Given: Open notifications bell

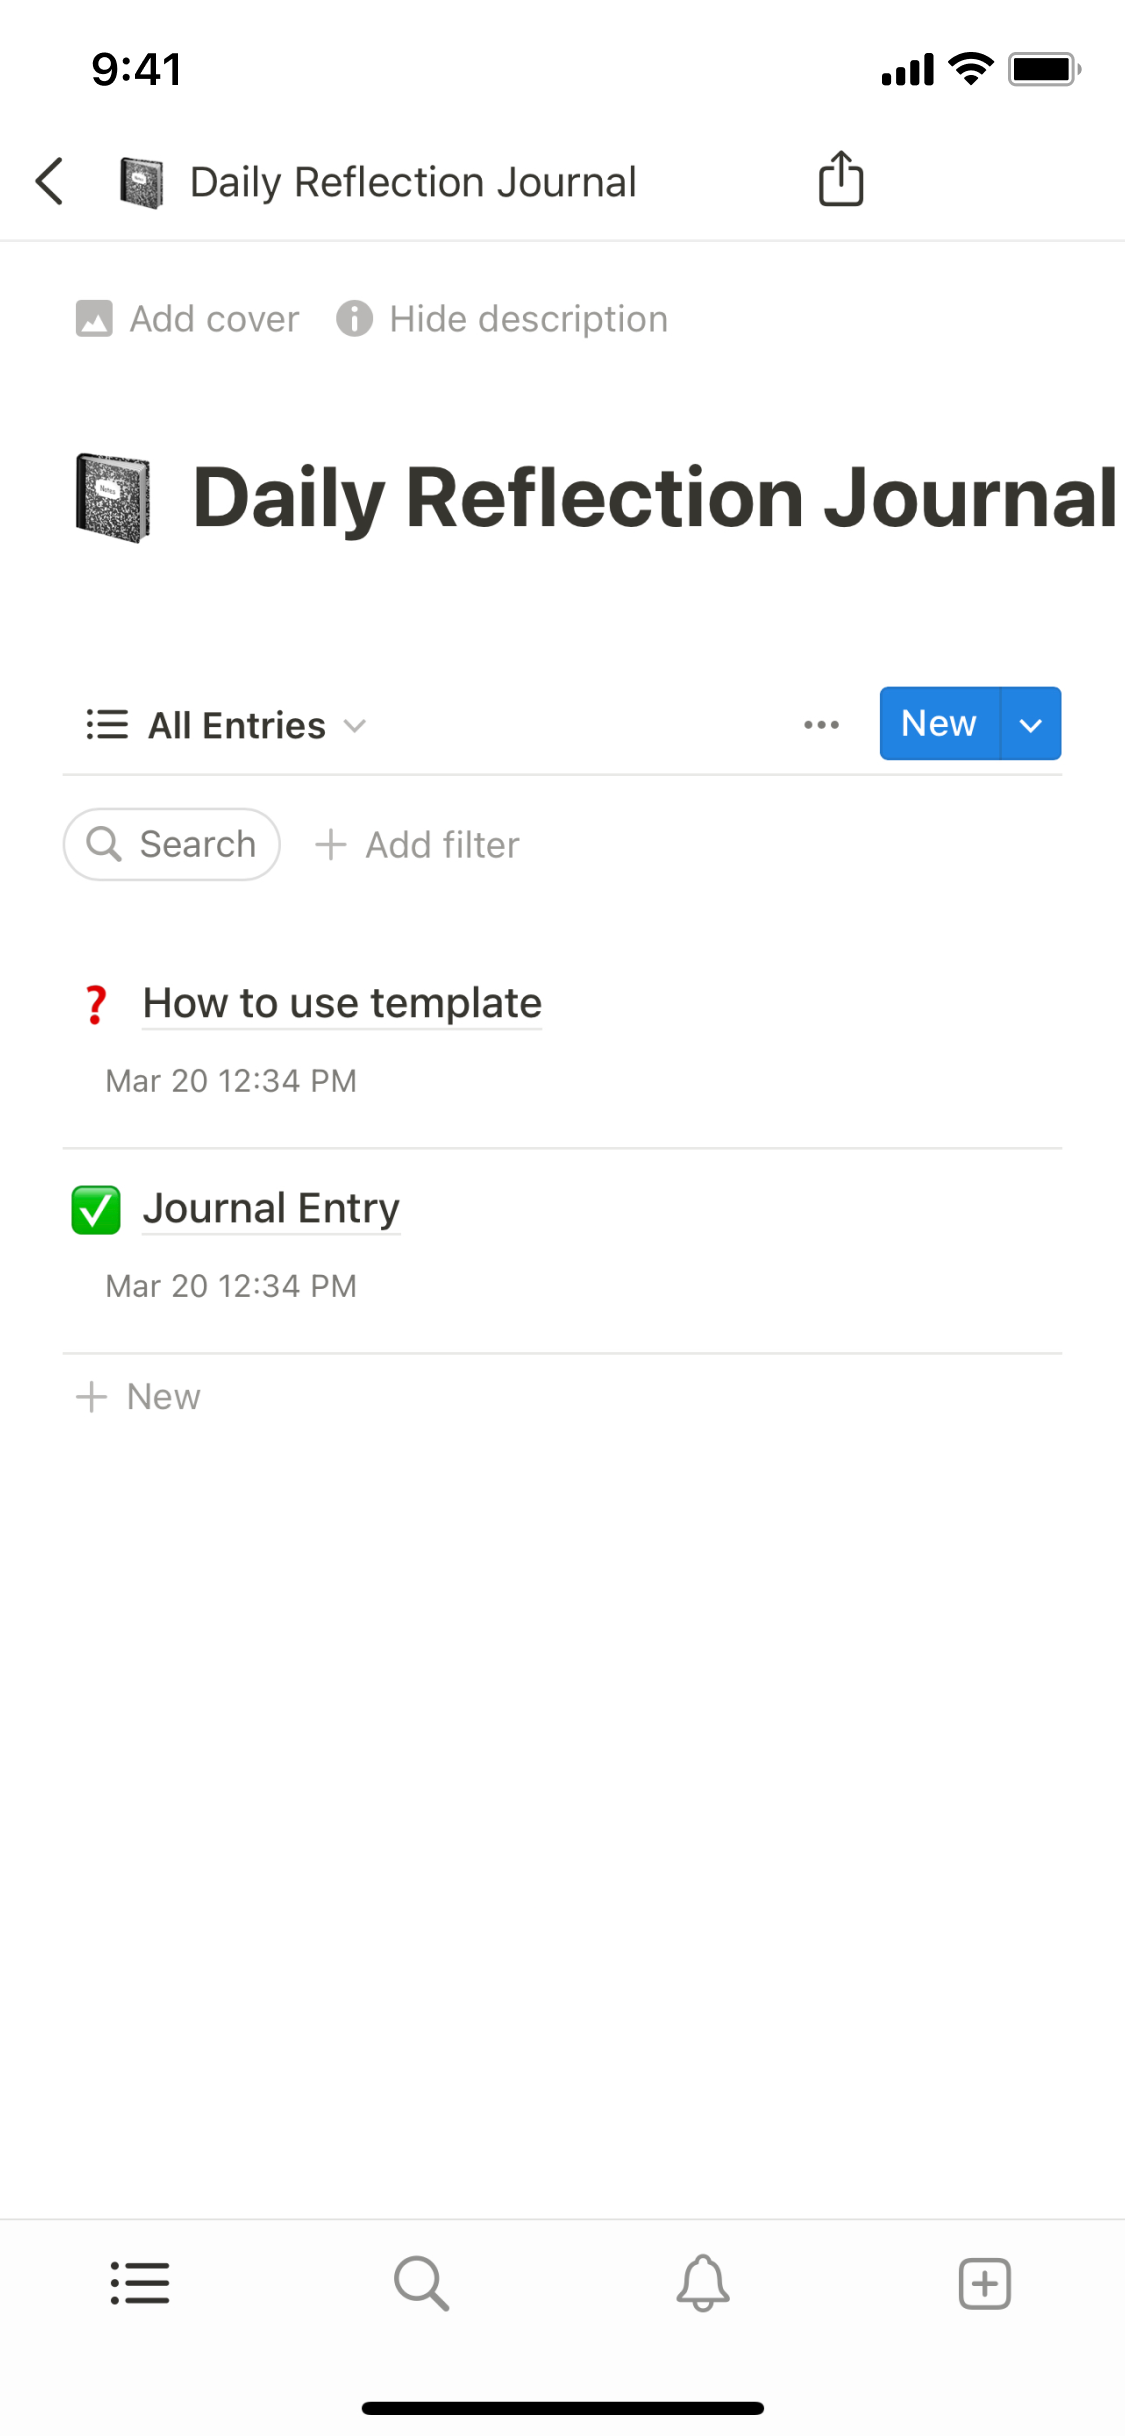Looking at the screenshot, I should [703, 2283].
